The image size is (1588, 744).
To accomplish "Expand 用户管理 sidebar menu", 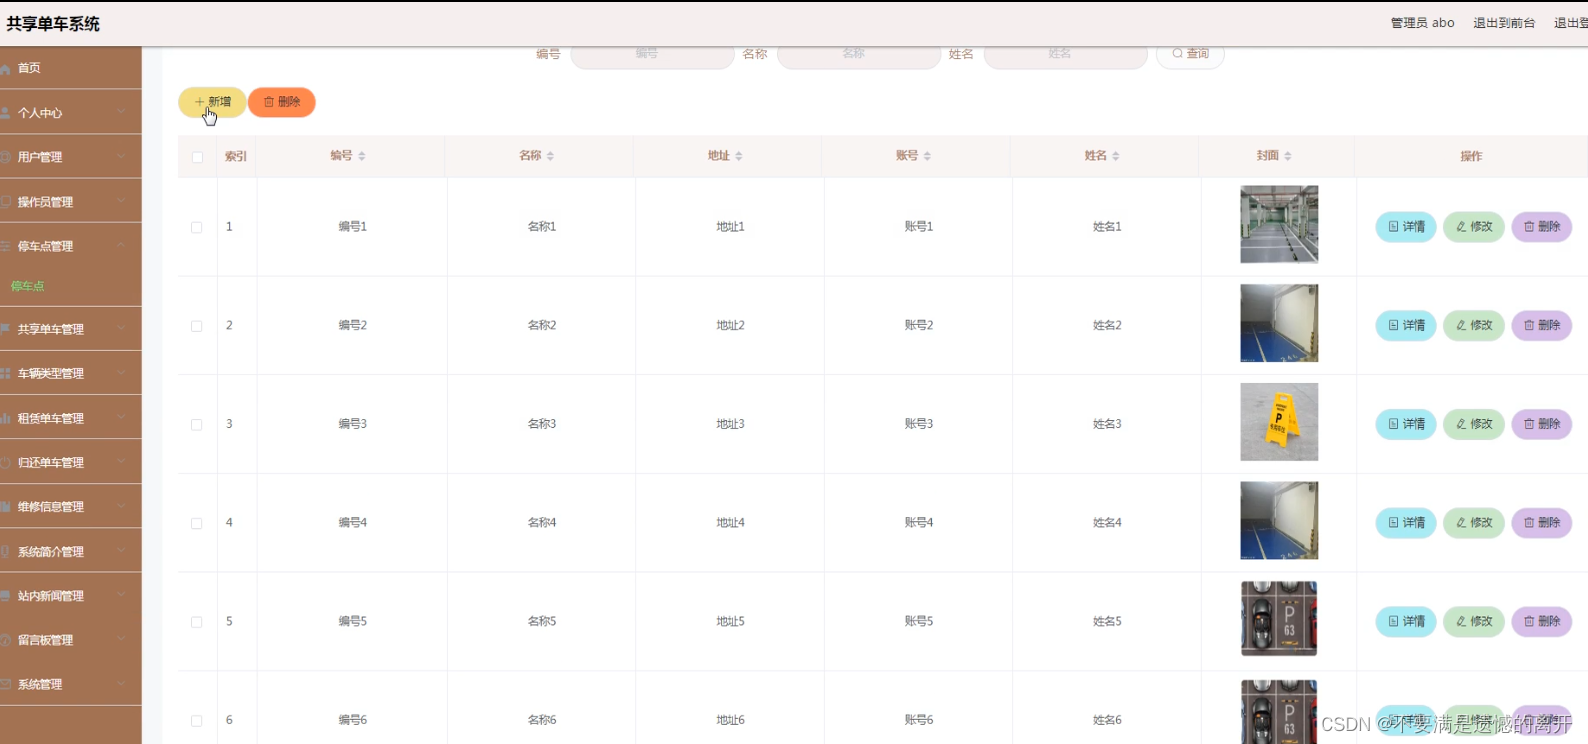I will coord(70,157).
